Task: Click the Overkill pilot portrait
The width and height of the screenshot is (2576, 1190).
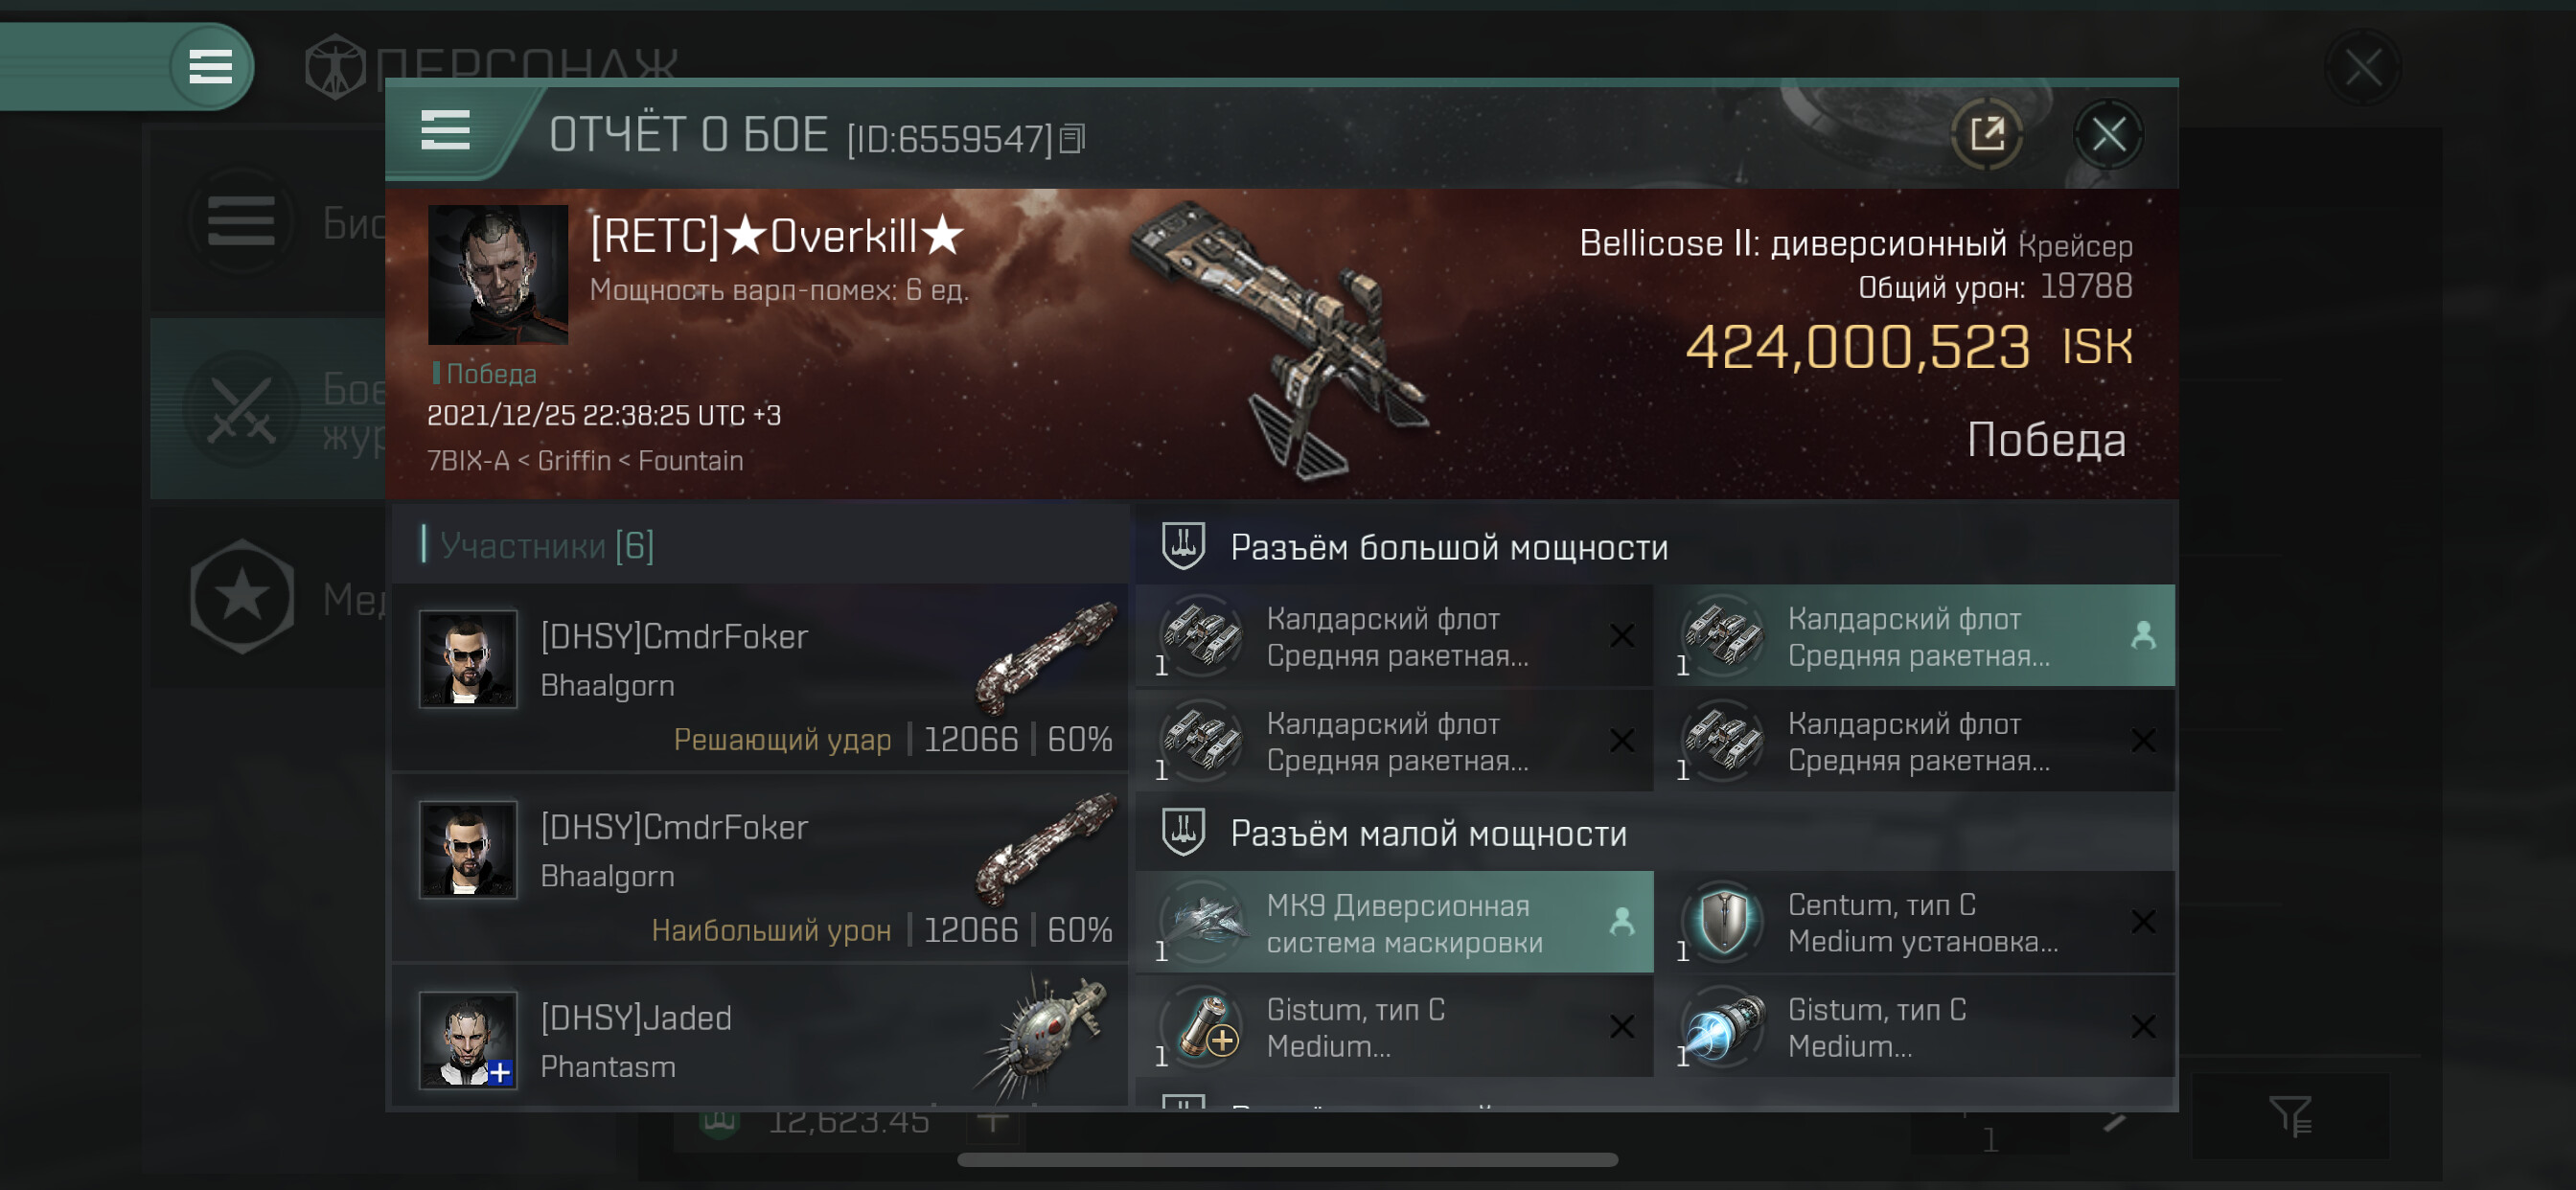Action: [498, 275]
